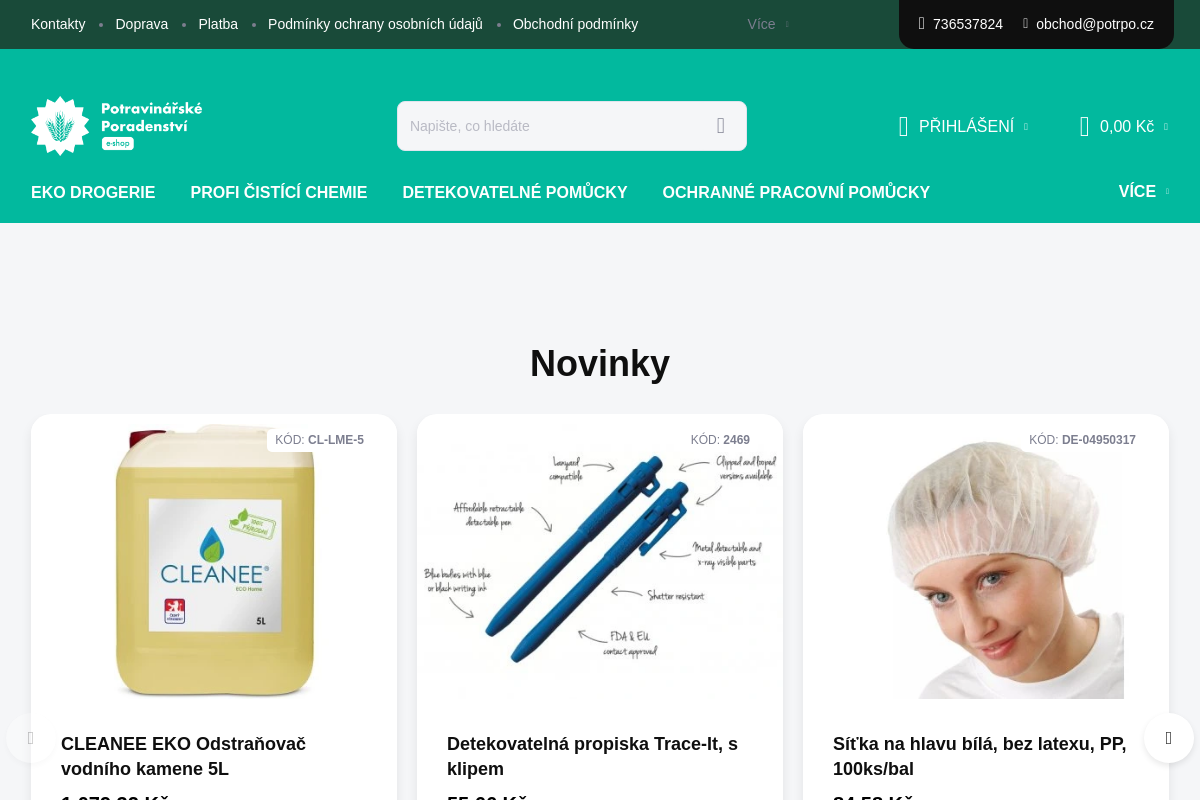Open the CLEANEE canister product image
The width and height of the screenshot is (1200, 800).
click(x=214, y=561)
